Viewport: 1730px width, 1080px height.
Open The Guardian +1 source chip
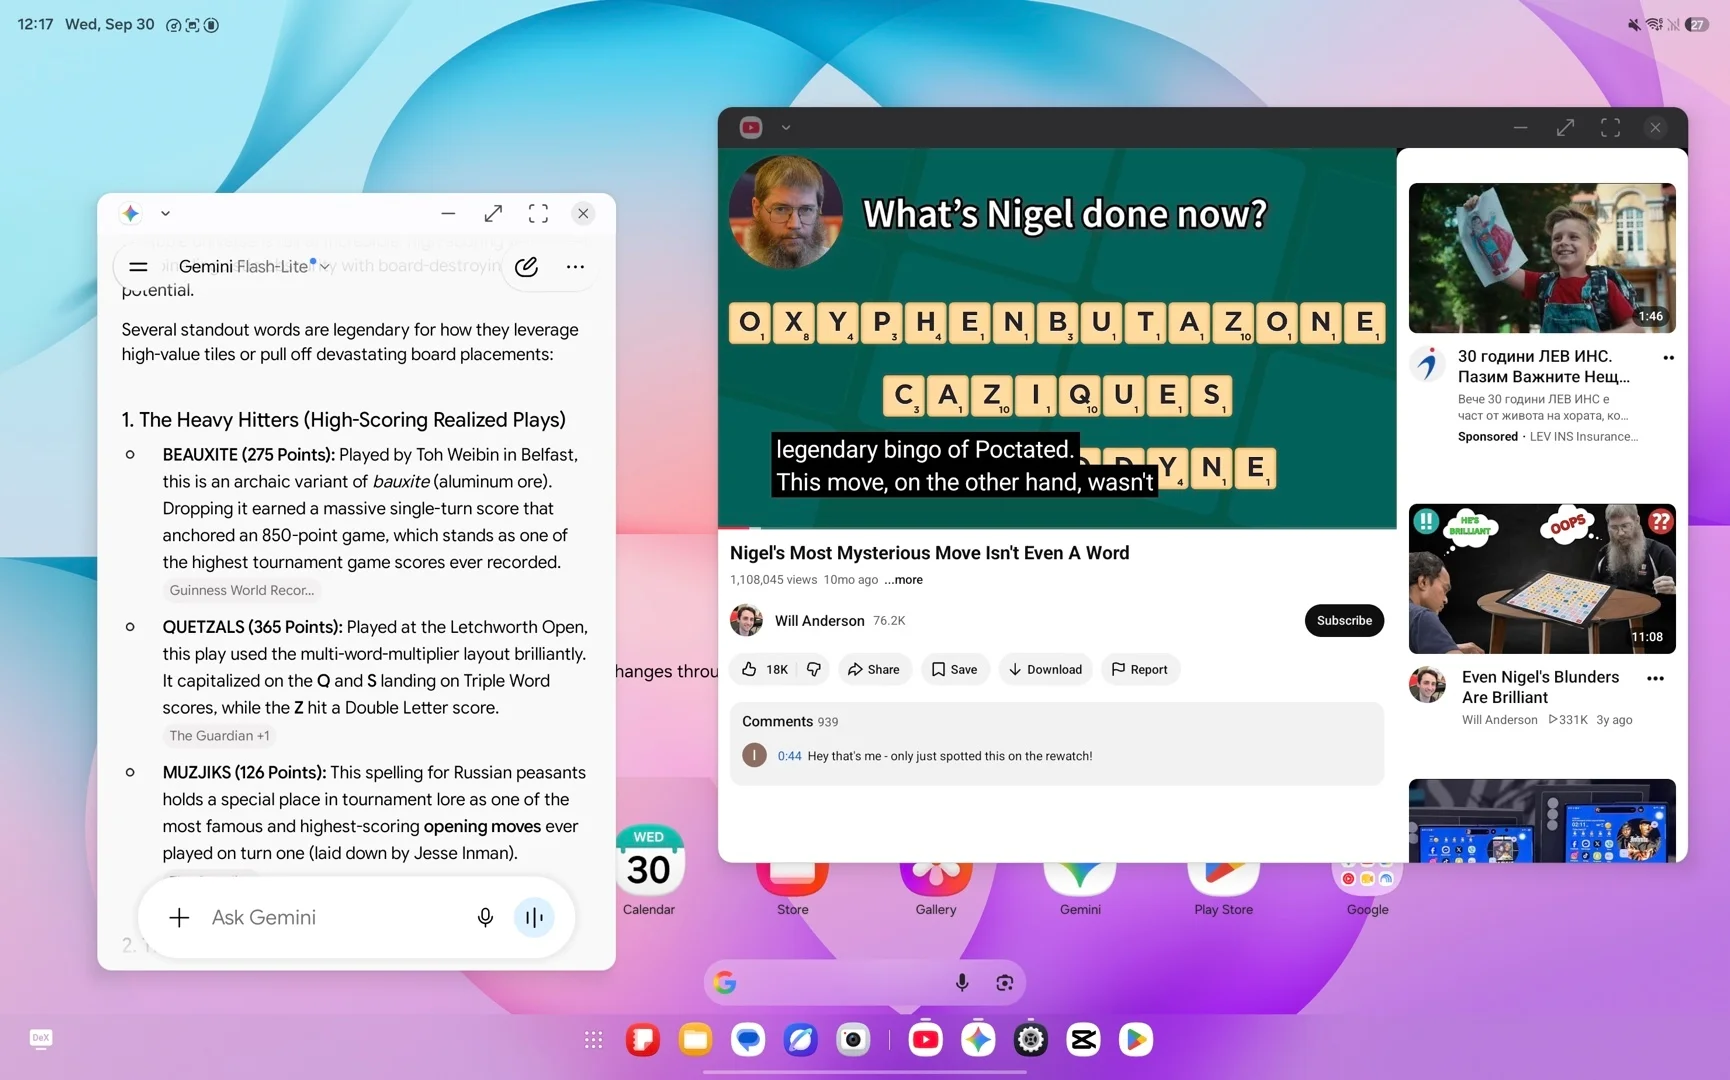219,736
